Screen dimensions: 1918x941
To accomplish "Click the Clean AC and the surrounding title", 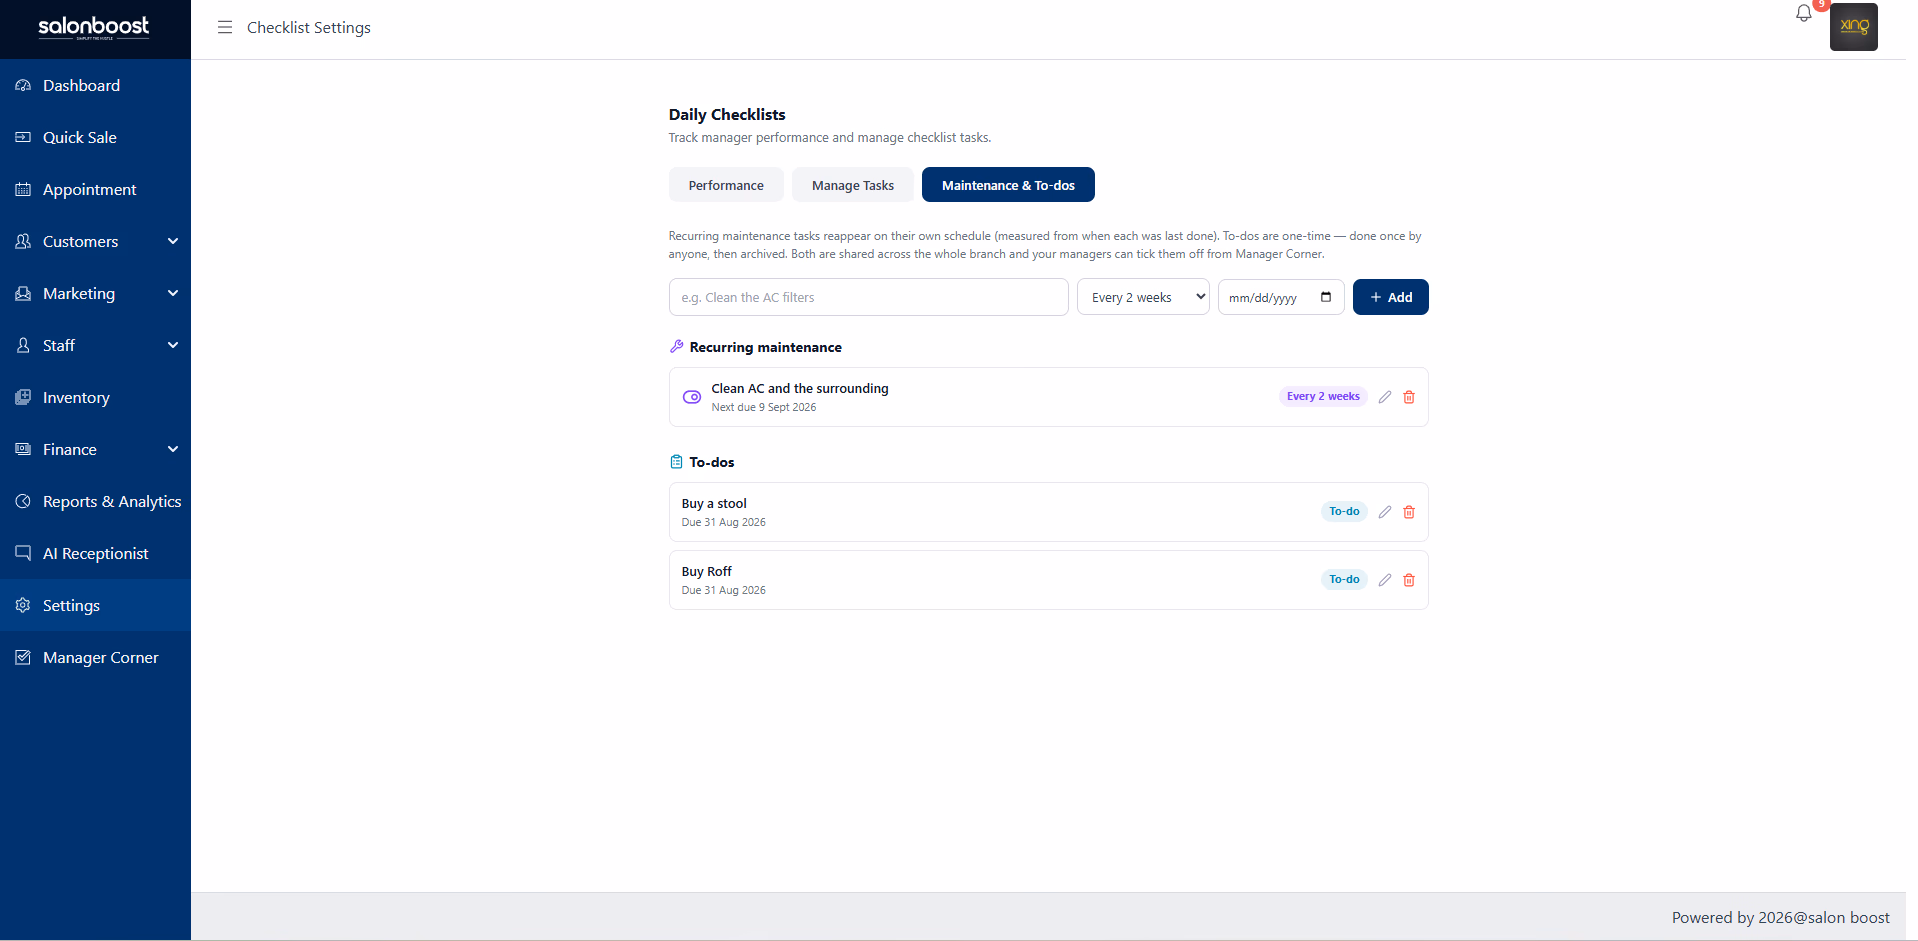I will point(800,388).
